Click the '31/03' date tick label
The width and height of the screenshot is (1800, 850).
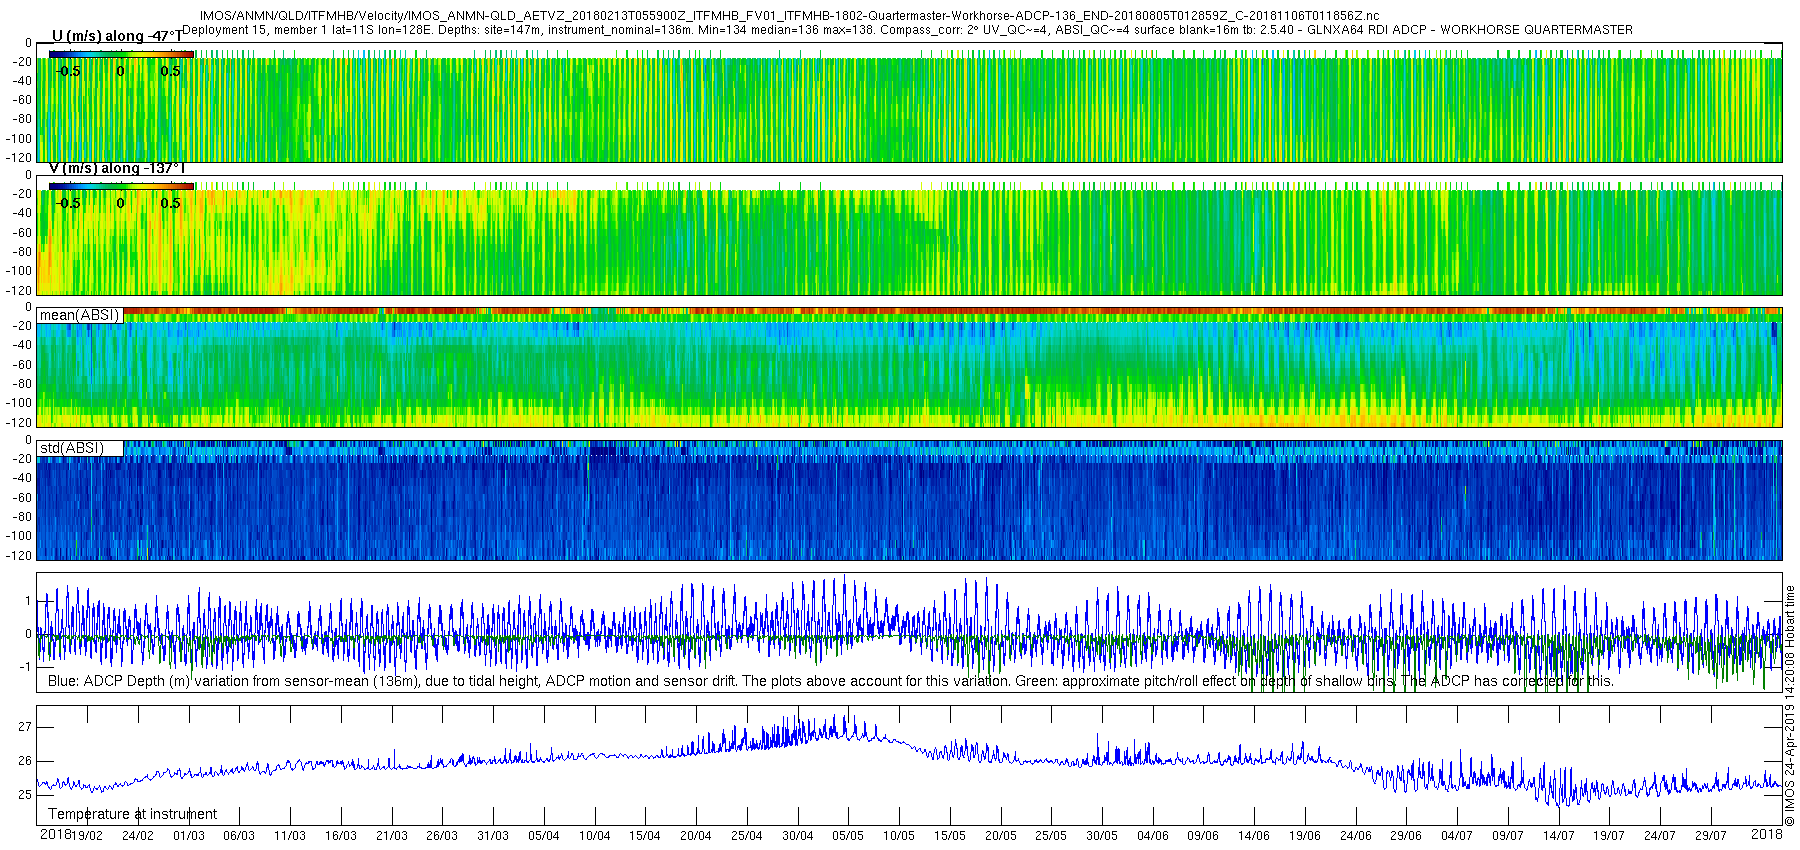click(x=493, y=836)
